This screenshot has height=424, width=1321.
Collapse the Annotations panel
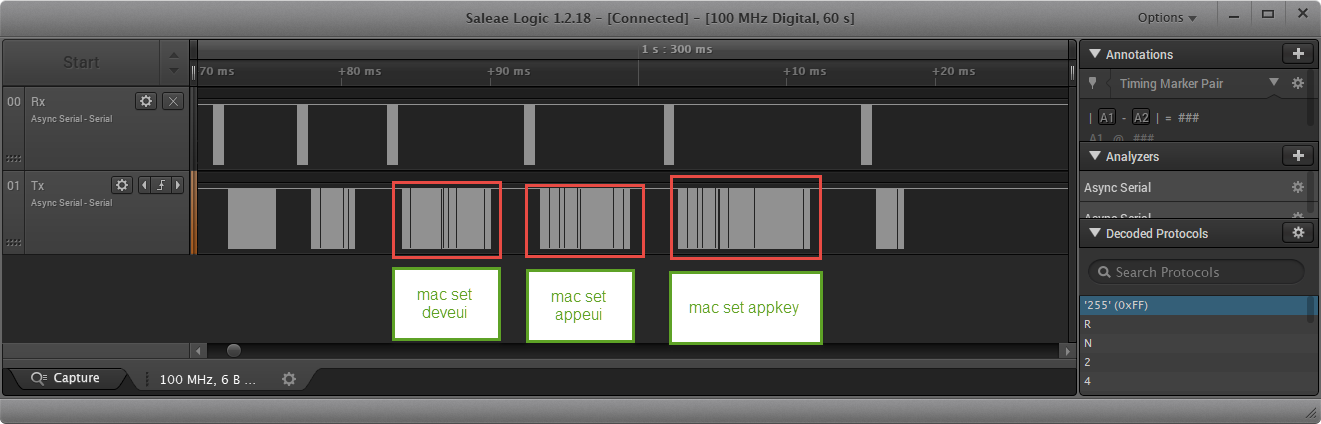pyautogui.click(x=1094, y=54)
